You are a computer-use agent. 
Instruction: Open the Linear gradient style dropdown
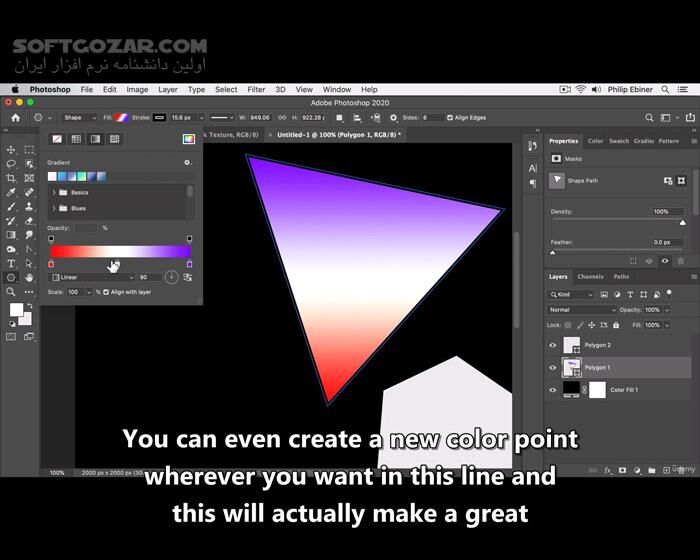[93, 277]
